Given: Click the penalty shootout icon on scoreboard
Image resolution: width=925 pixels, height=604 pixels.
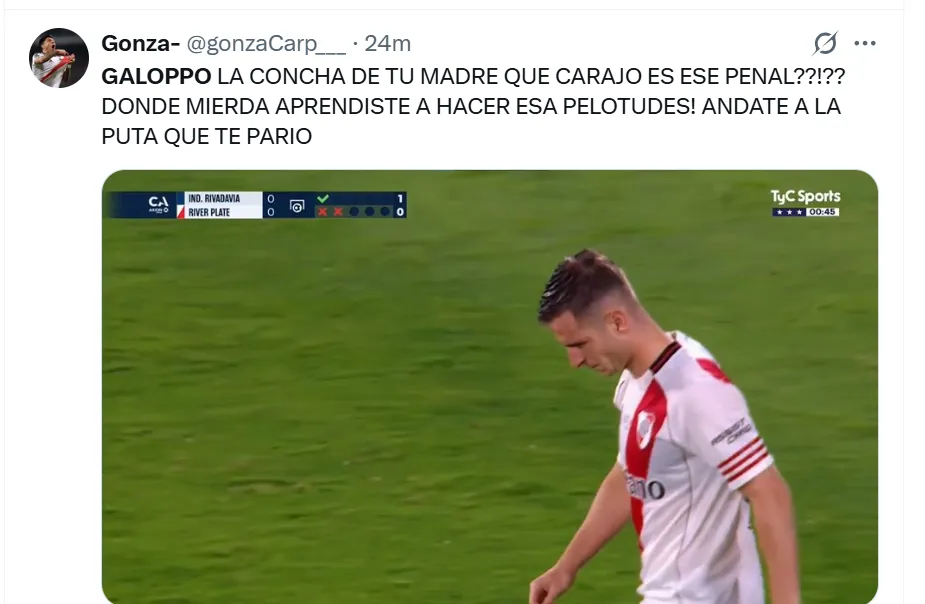Looking at the screenshot, I should pyautogui.click(x=297, y=206).
